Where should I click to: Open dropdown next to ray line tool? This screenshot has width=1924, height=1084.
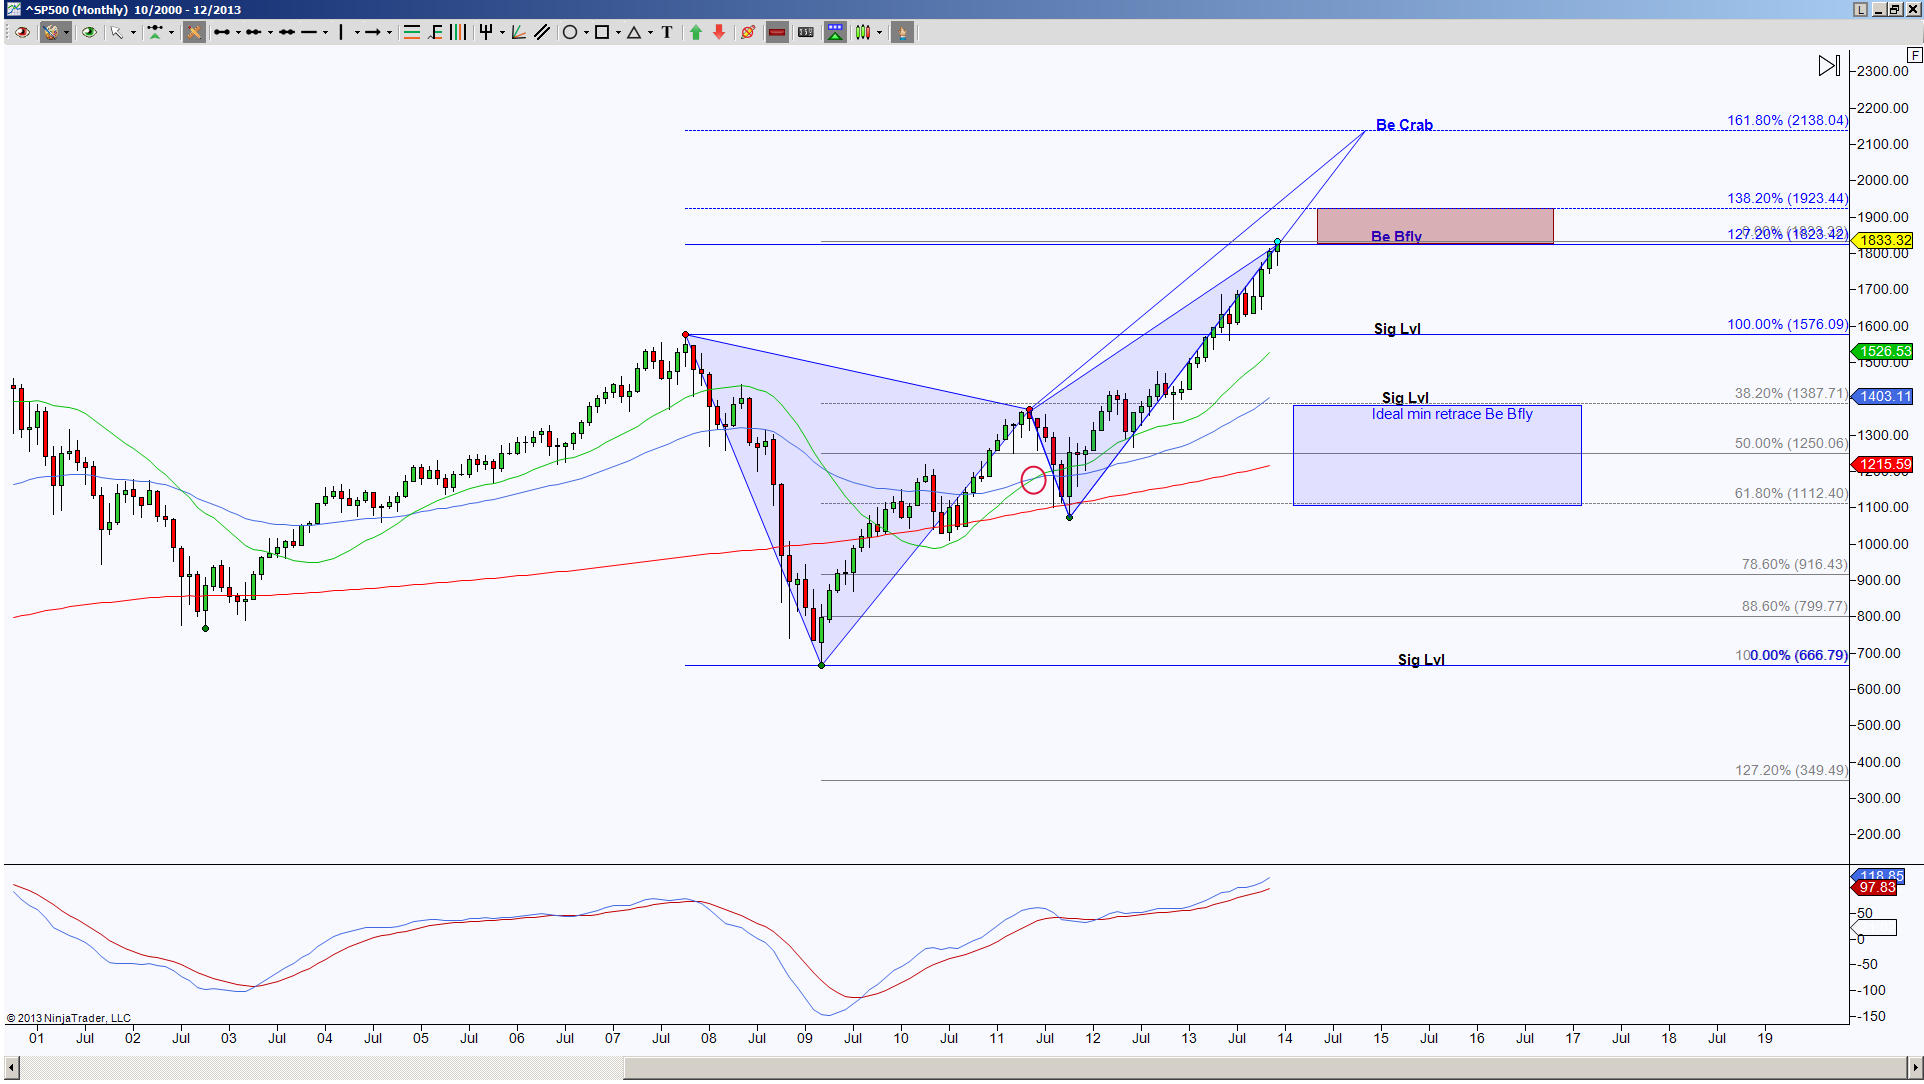pyautogui.click(x=270, y=32)
